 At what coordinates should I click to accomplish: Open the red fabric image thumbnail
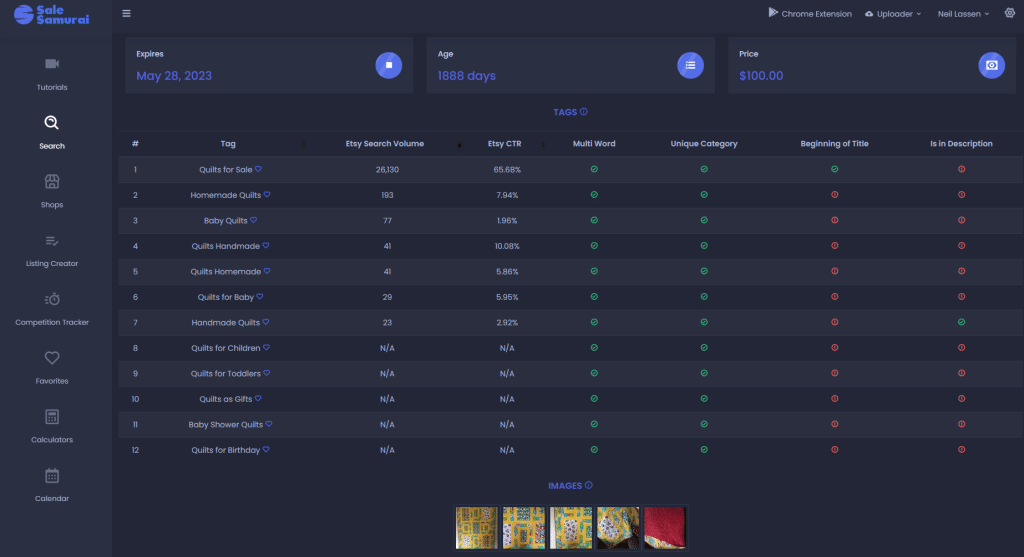(x=665, y=528)
